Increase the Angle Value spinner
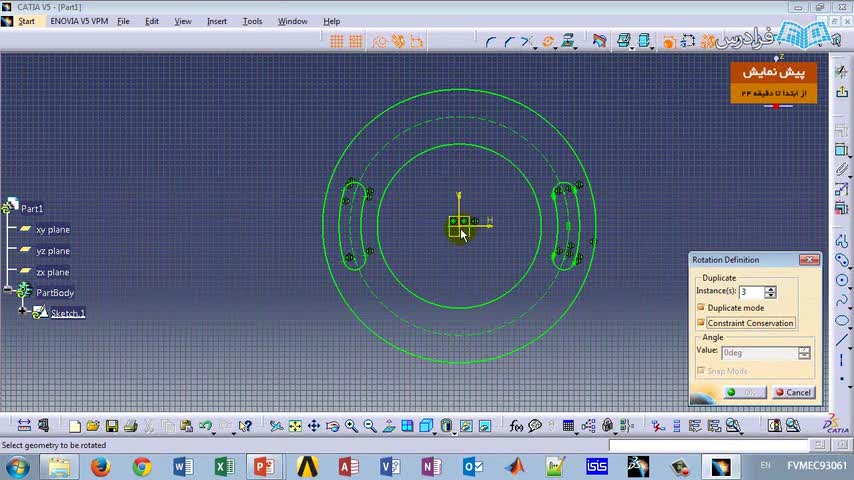 click(x=804, y=350)
